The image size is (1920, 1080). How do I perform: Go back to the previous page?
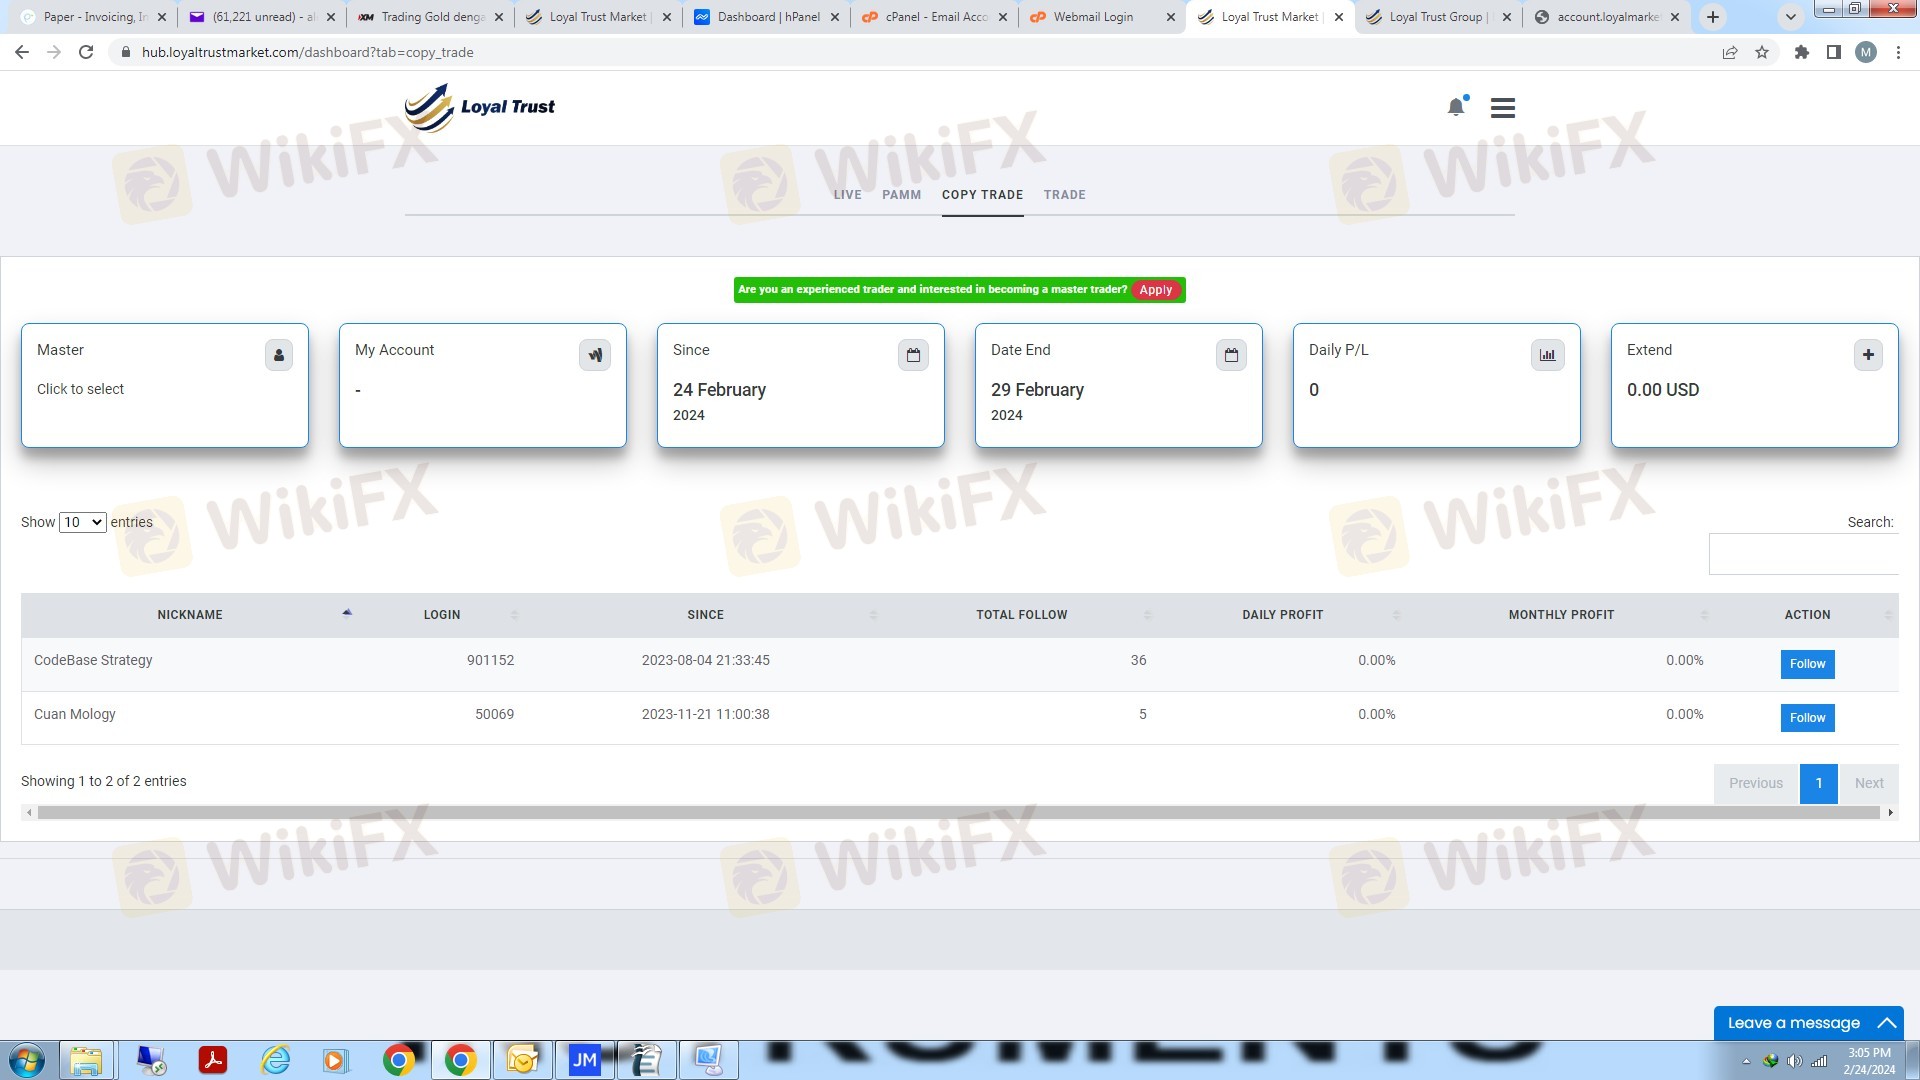click(x=22, y=52)
